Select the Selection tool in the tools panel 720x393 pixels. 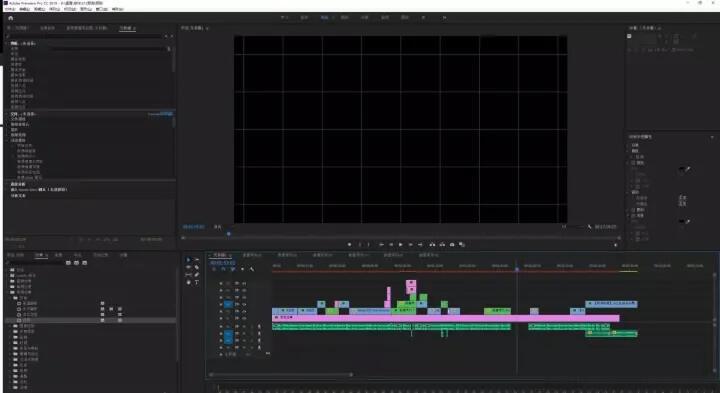pos(188,260)
